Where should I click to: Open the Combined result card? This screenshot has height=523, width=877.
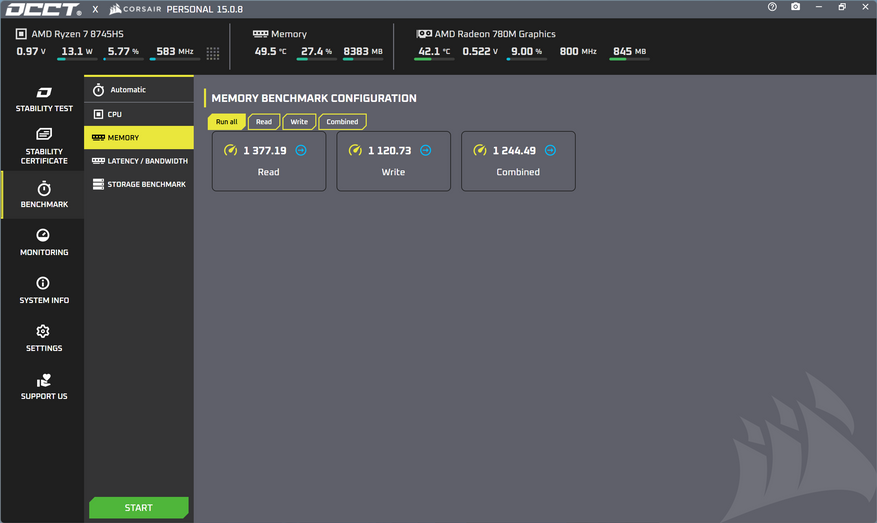[518, 161]
